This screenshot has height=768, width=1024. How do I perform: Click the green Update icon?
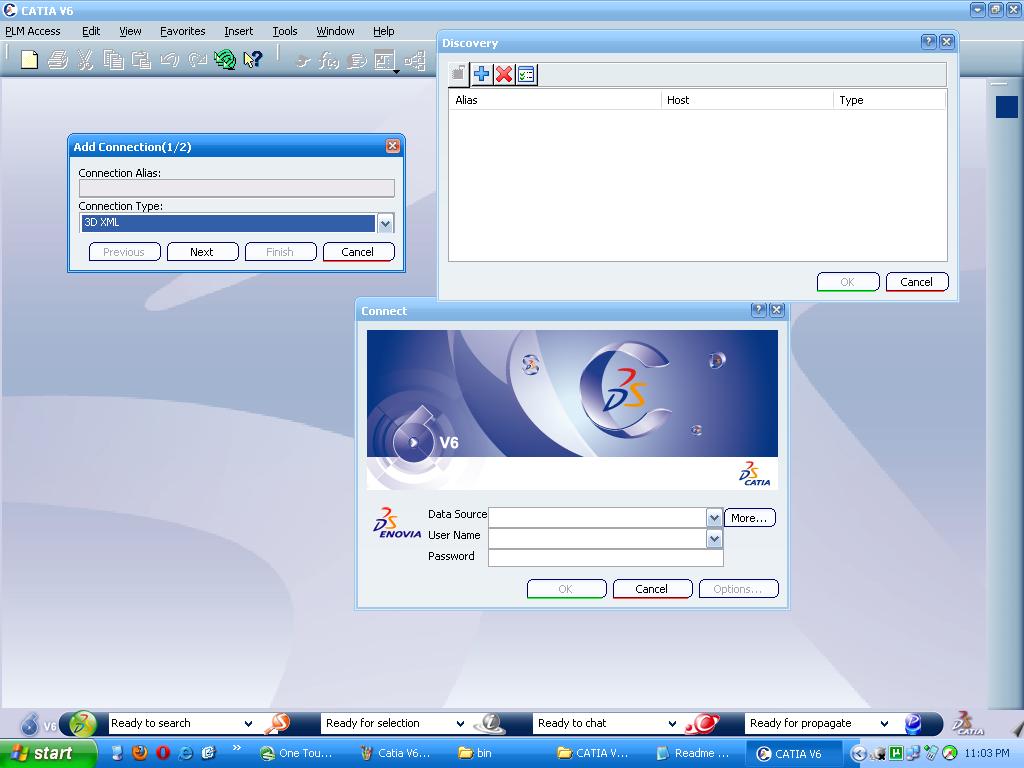click(225, 60)
